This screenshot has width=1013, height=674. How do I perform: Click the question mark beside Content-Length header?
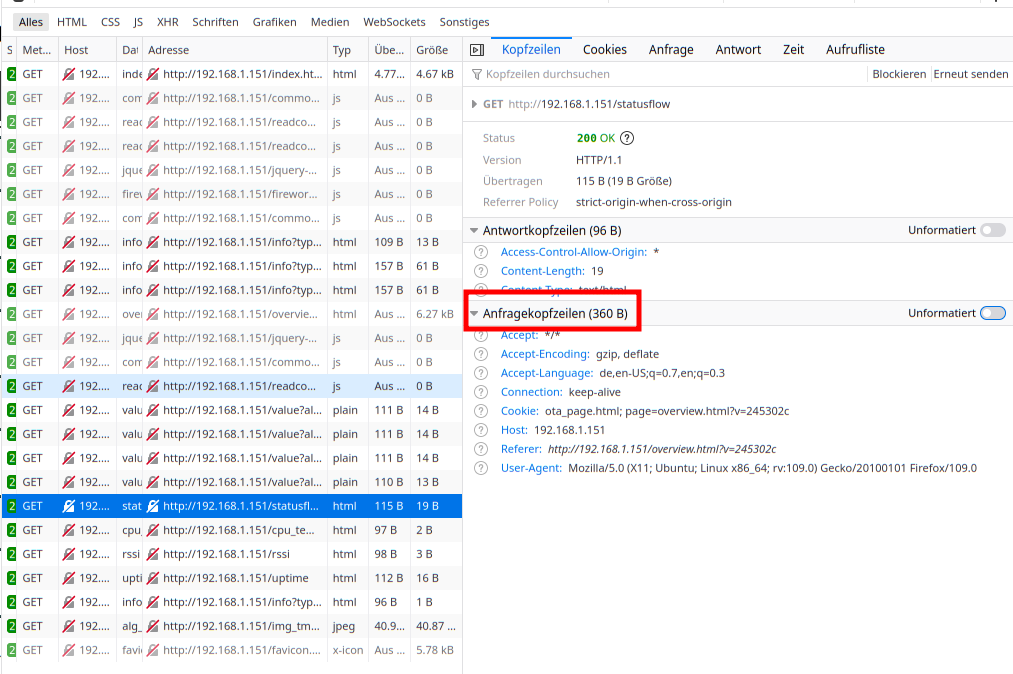point(481,270)
